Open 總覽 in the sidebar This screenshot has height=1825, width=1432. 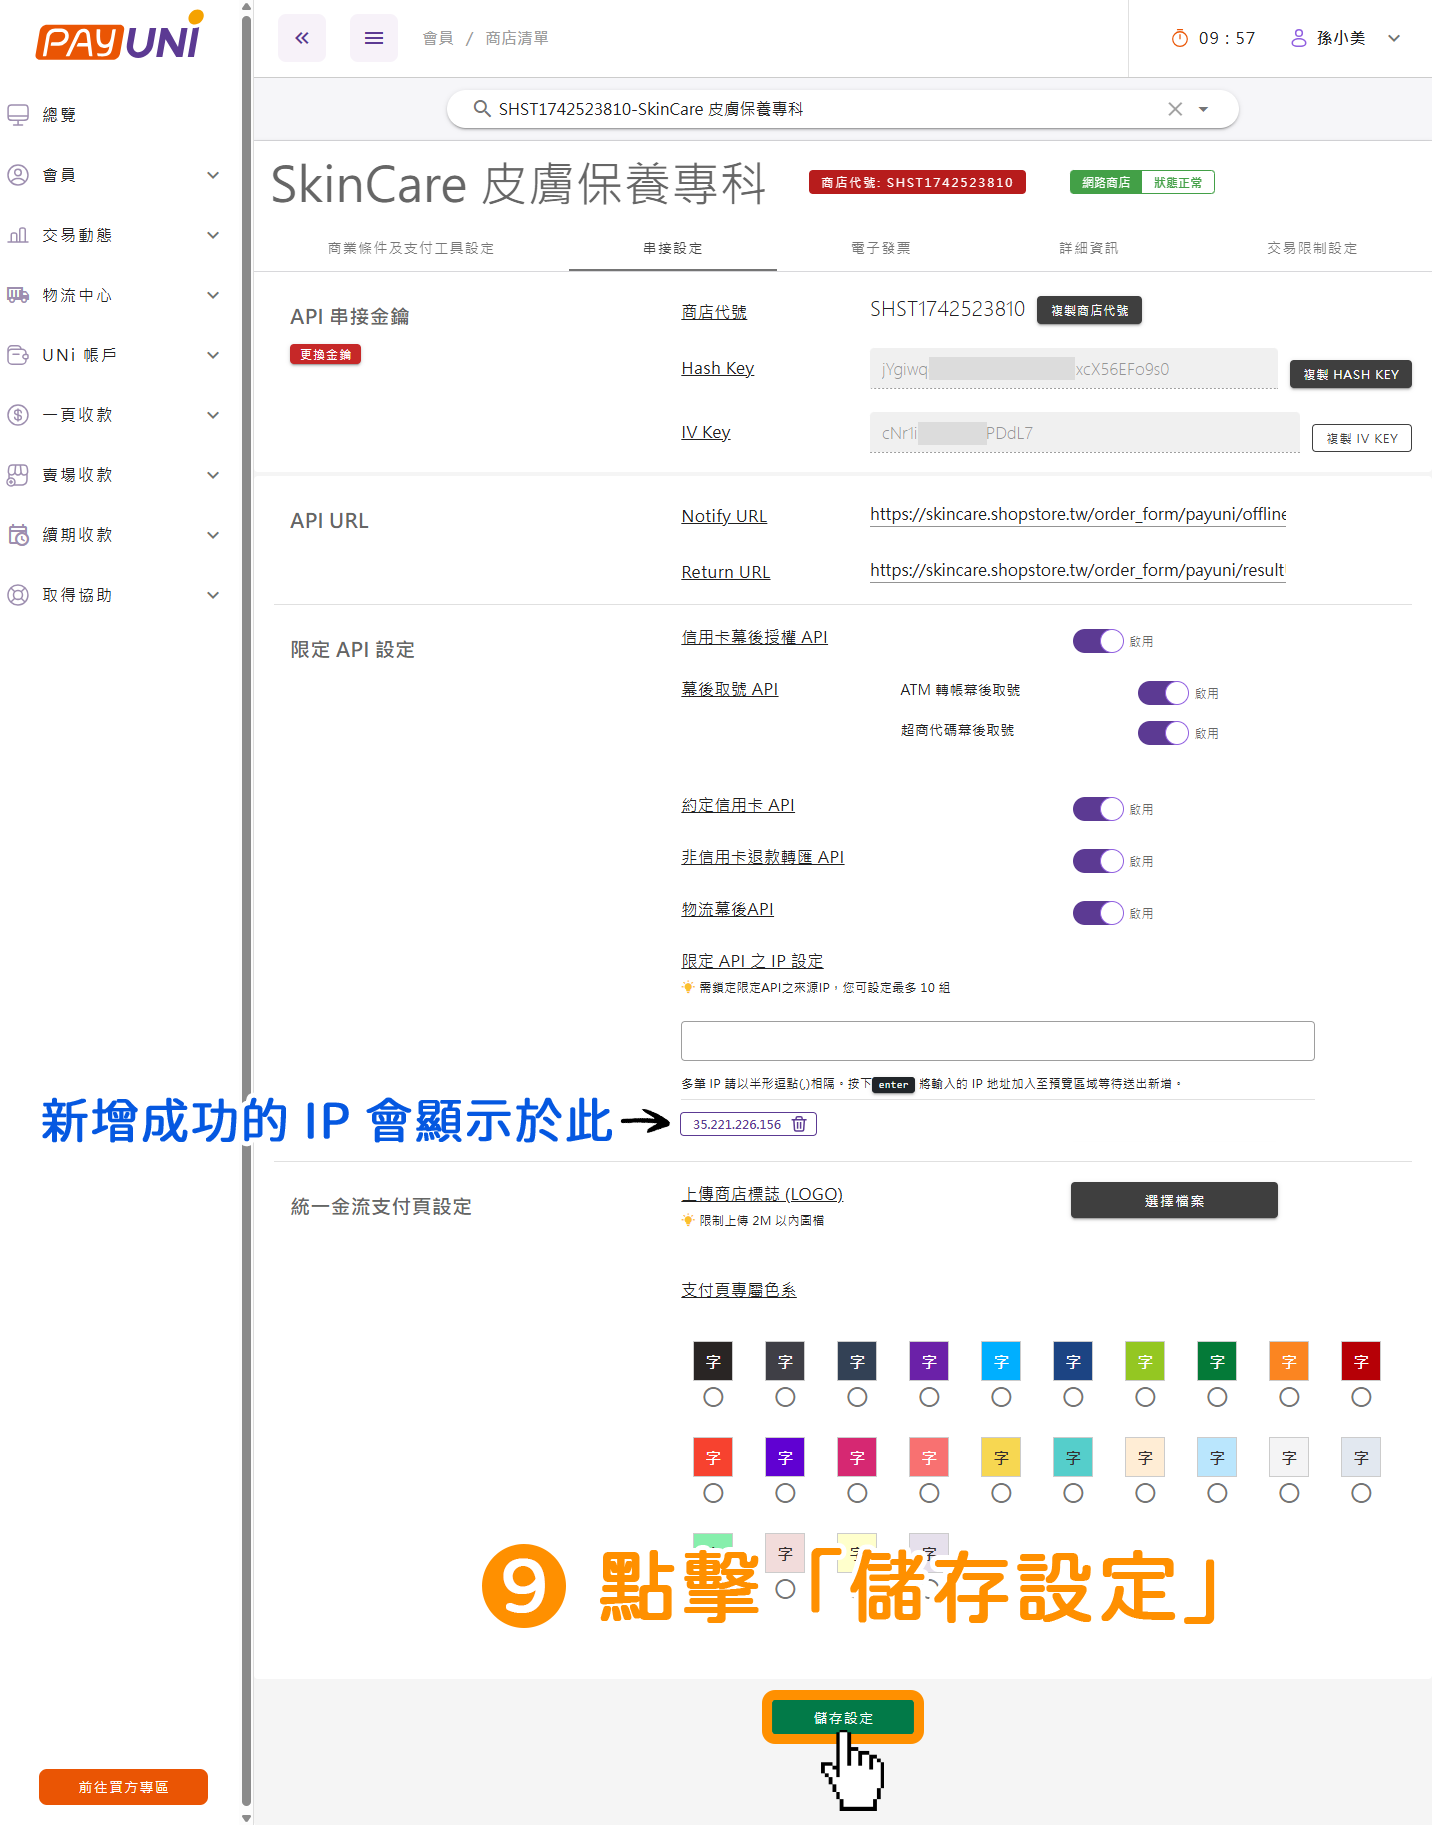coord(60,115)
